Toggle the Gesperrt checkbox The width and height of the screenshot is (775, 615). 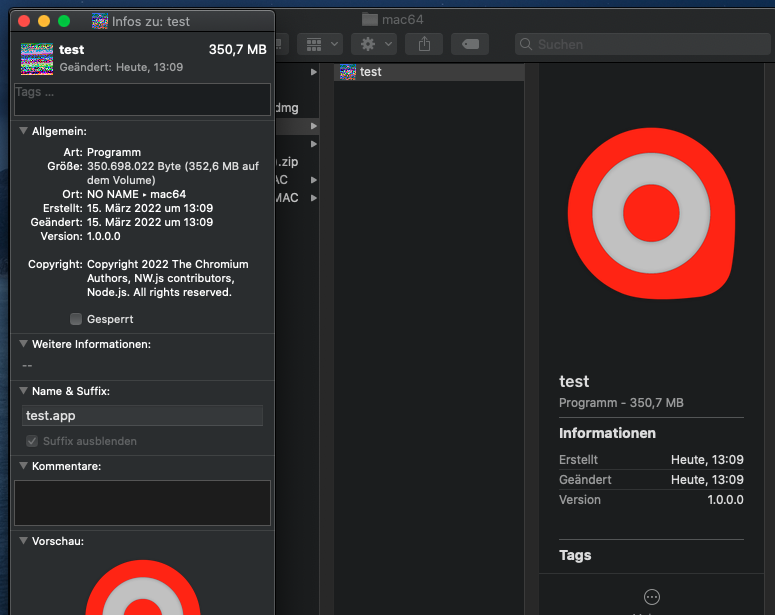point(76,319)
